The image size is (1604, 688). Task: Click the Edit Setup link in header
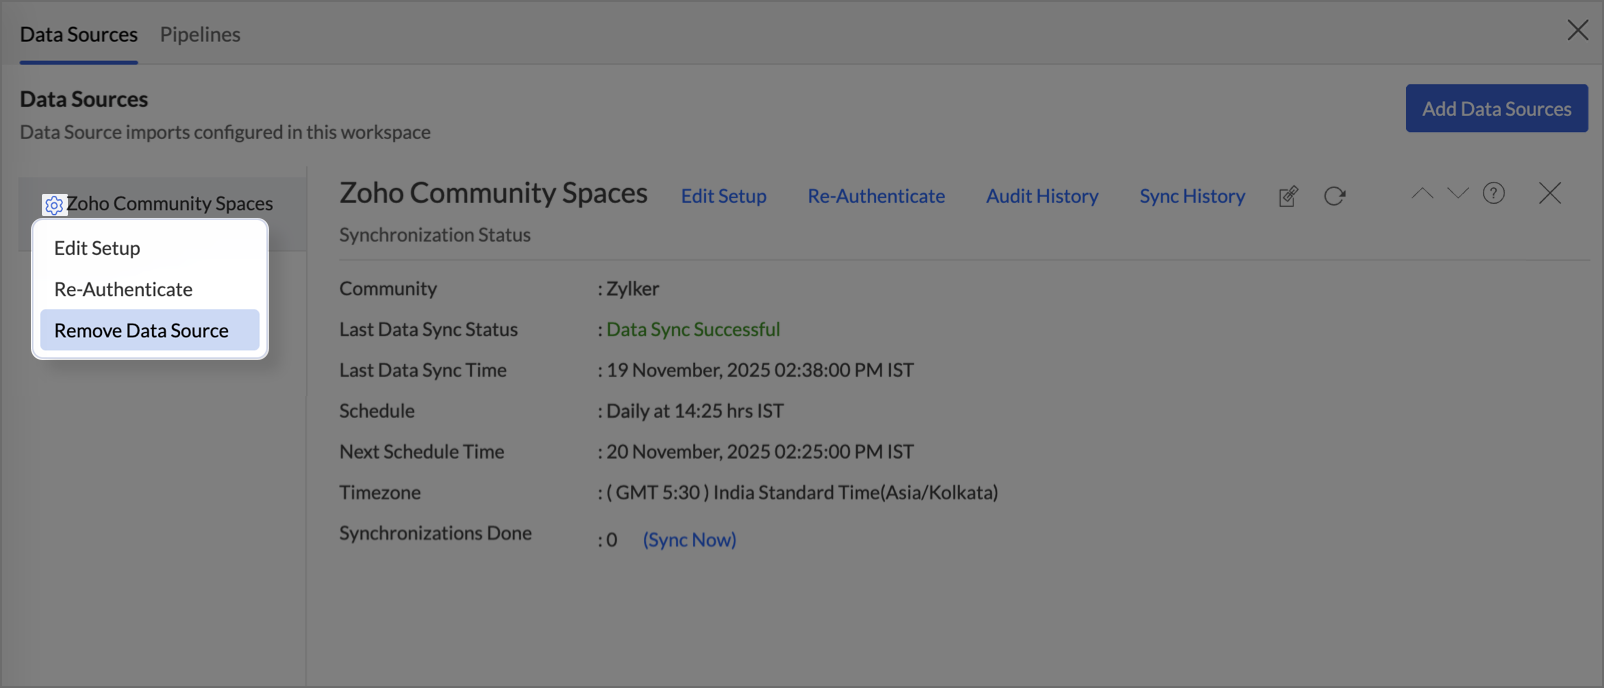click(723, 196)
